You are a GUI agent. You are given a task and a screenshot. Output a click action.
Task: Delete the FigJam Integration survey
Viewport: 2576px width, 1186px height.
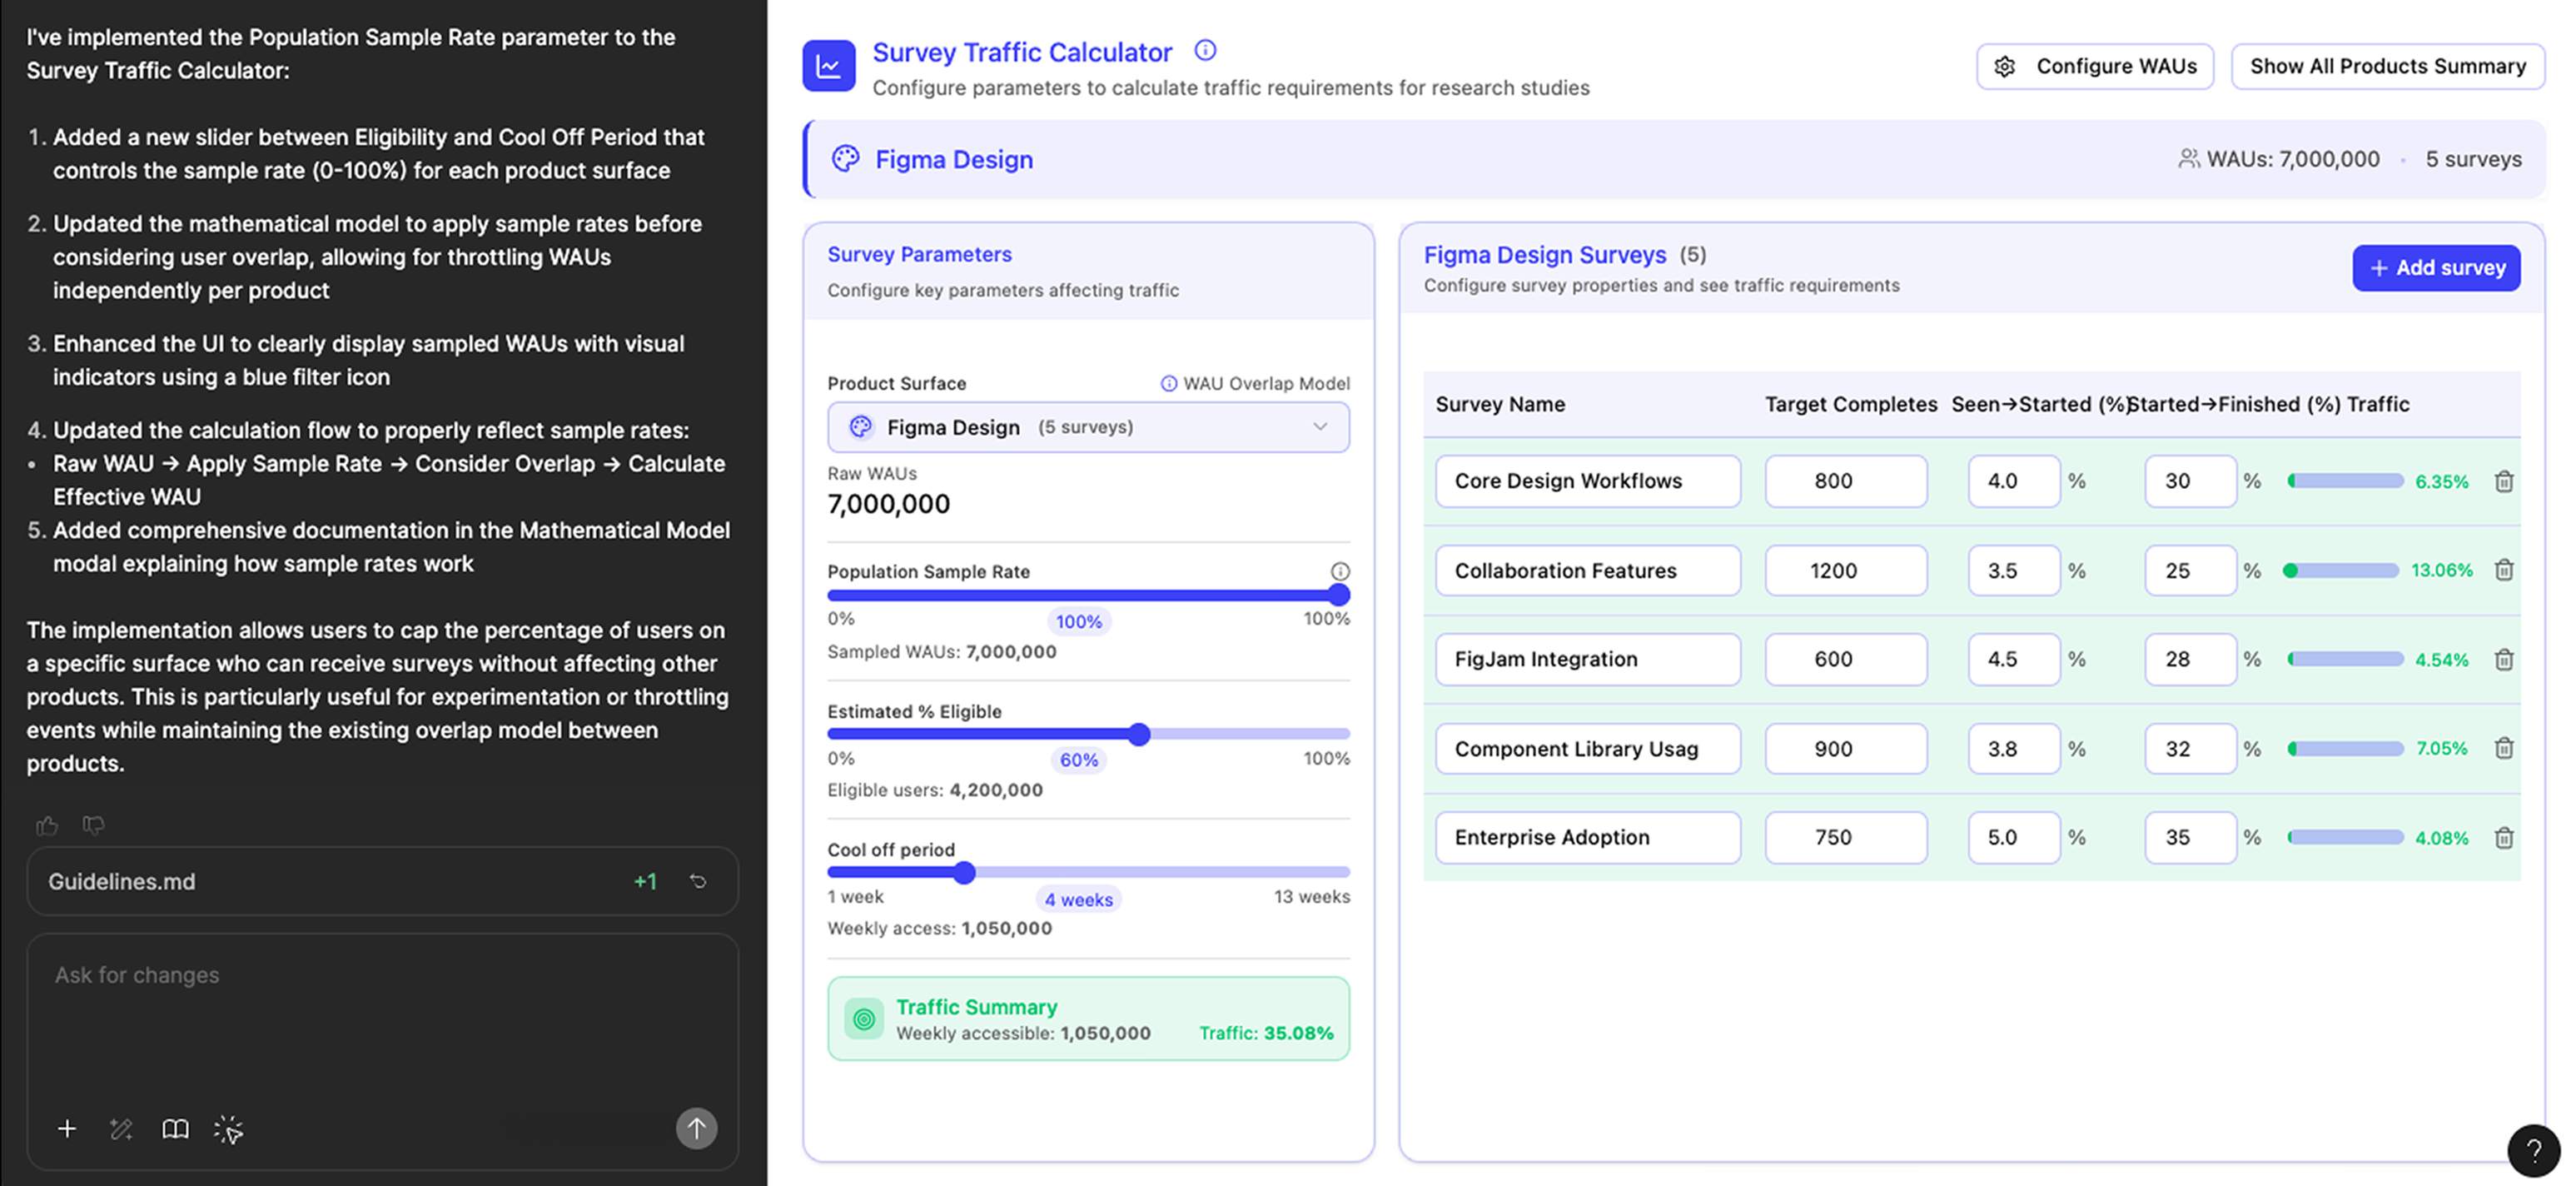tap(2503, 659)
